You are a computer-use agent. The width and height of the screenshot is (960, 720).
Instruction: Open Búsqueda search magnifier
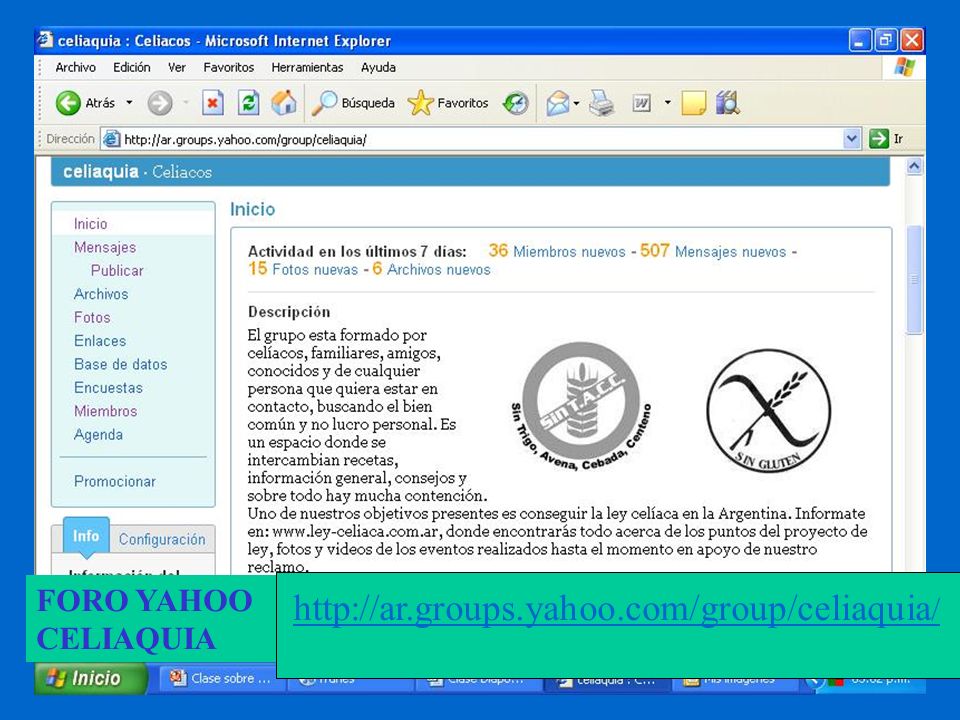coord(353,103)
